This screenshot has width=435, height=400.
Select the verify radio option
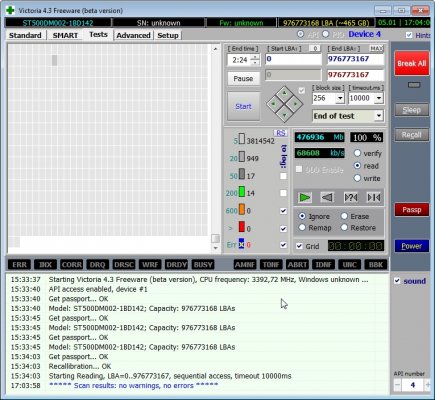point(357,153)
